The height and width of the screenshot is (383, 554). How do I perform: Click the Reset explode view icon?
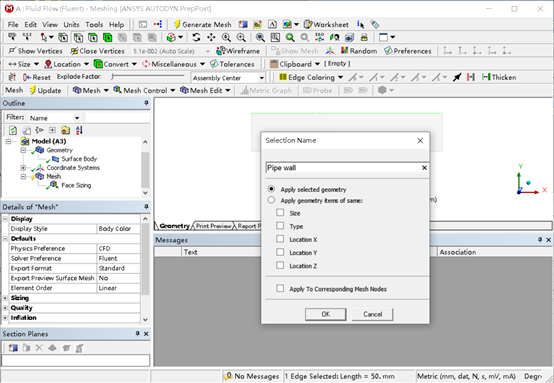(27, 77)
